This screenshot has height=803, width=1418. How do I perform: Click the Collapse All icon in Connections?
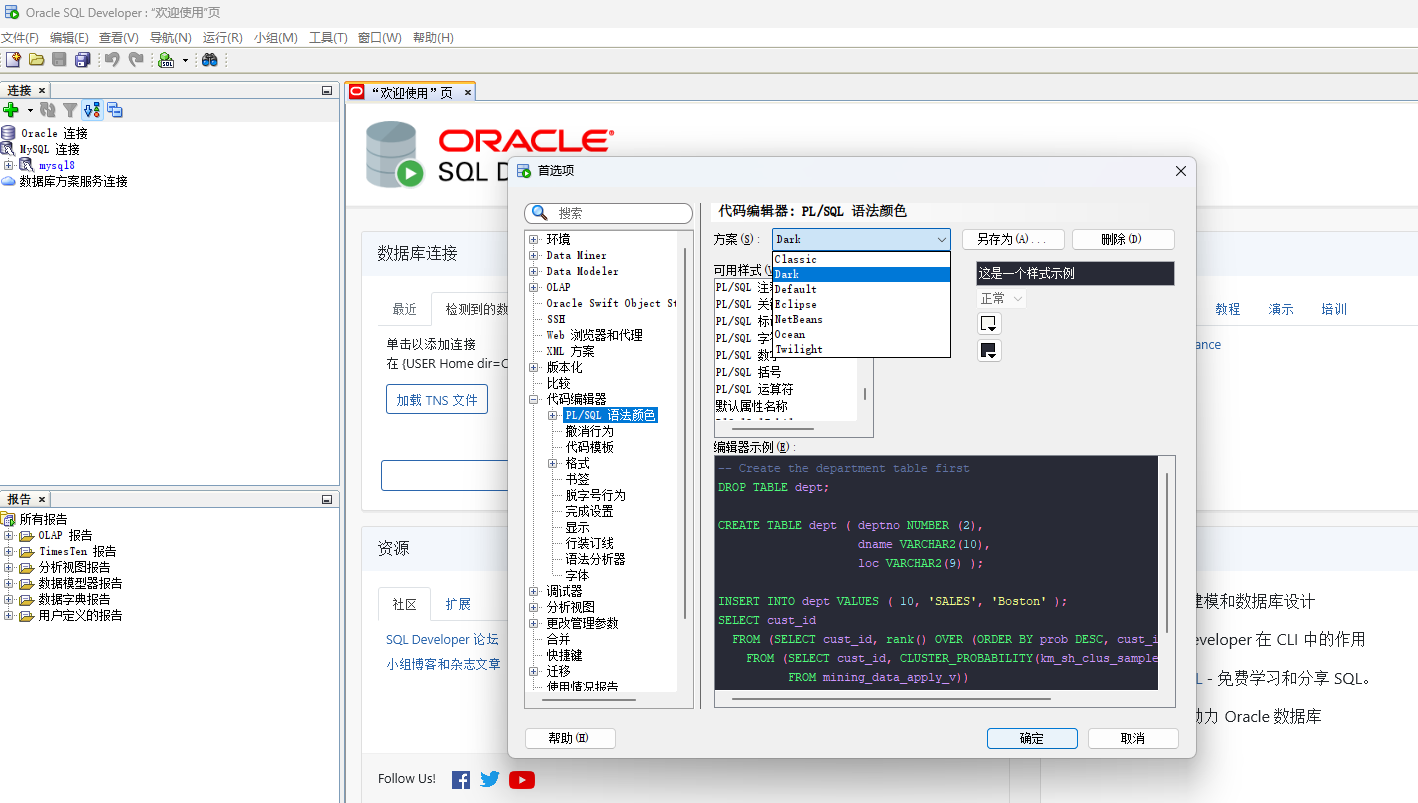(115, 110)
